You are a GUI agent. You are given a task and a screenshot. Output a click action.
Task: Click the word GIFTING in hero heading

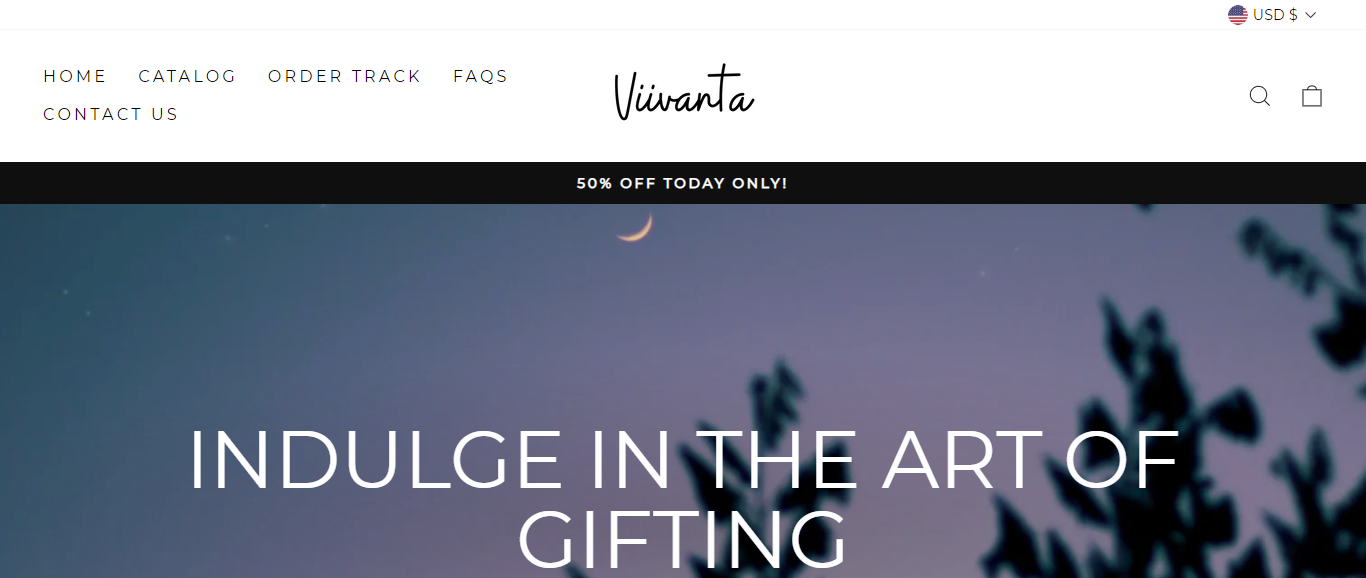click(x=682, y=541)
